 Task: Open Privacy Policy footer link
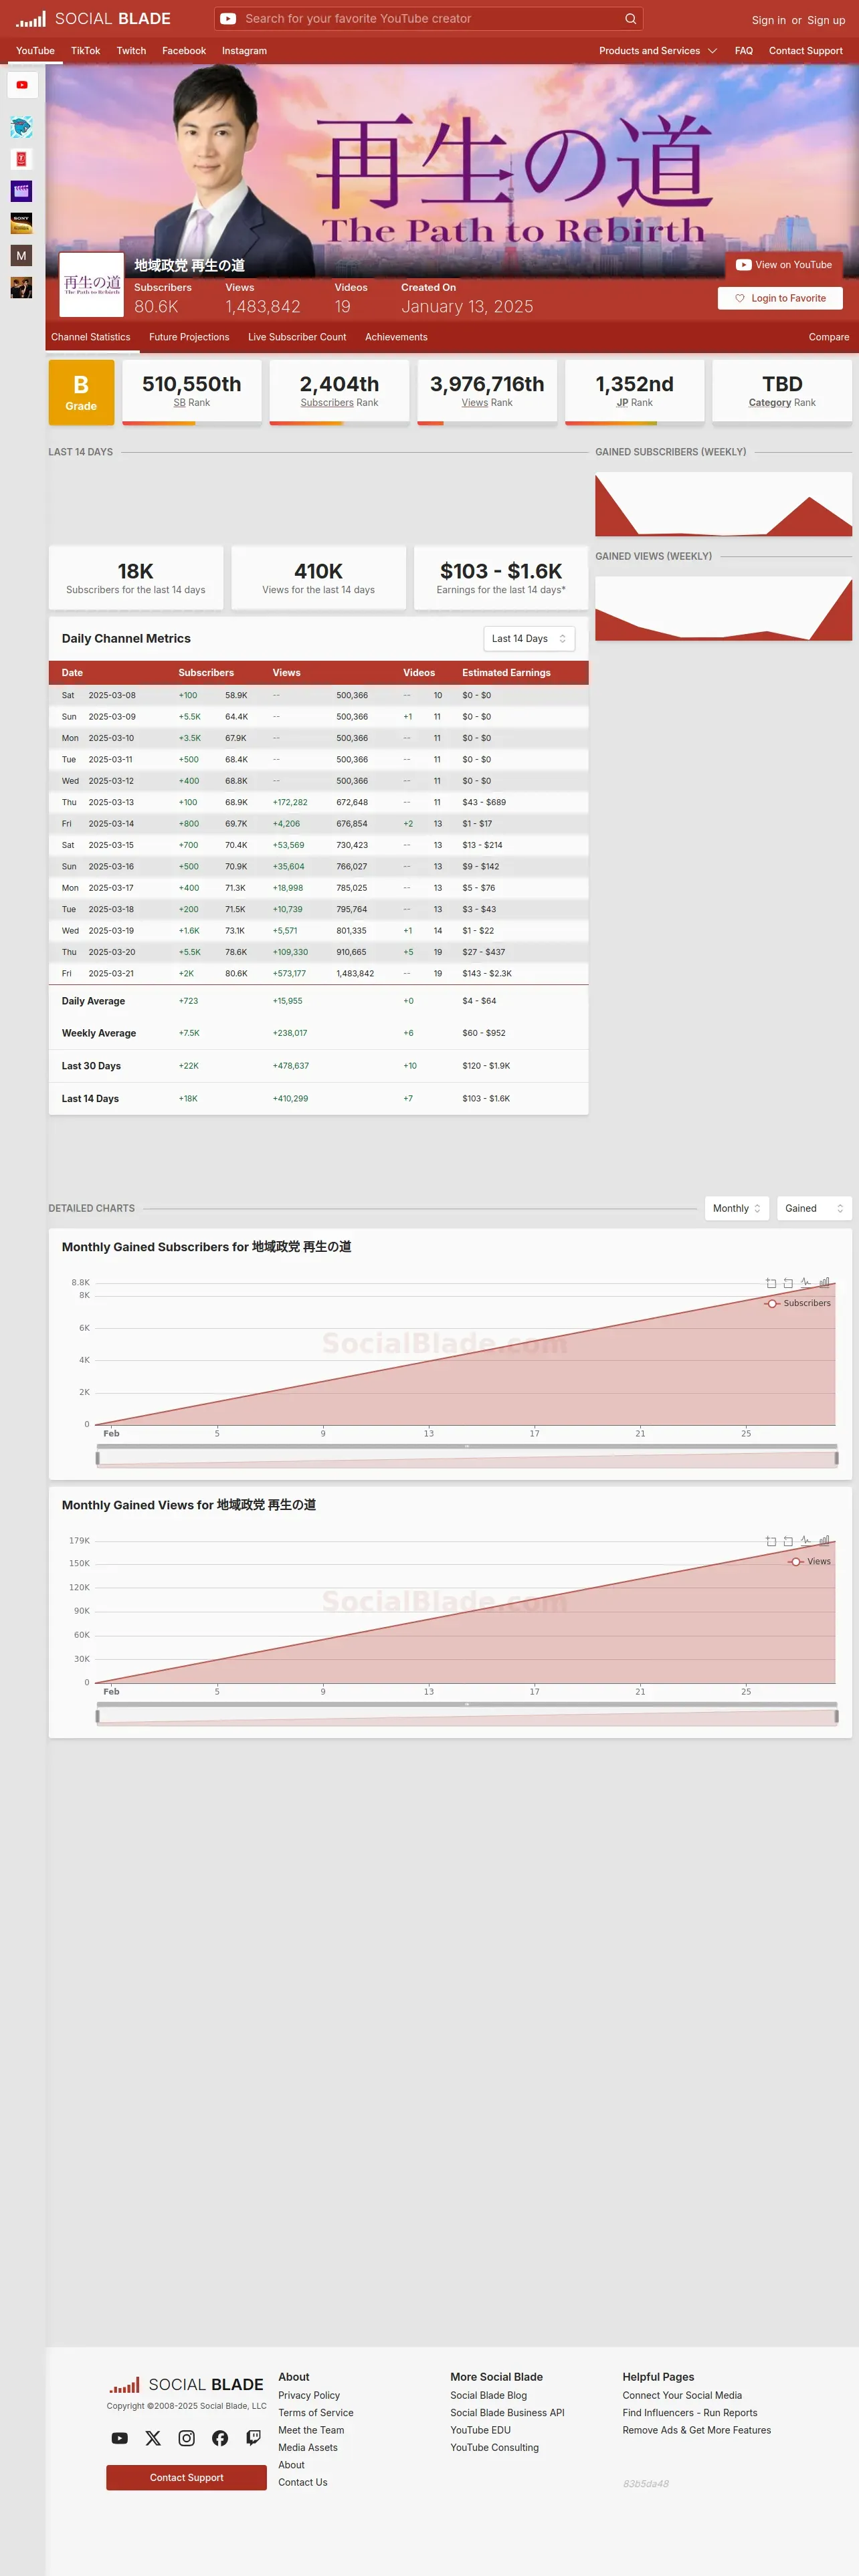click(309, 2395)
